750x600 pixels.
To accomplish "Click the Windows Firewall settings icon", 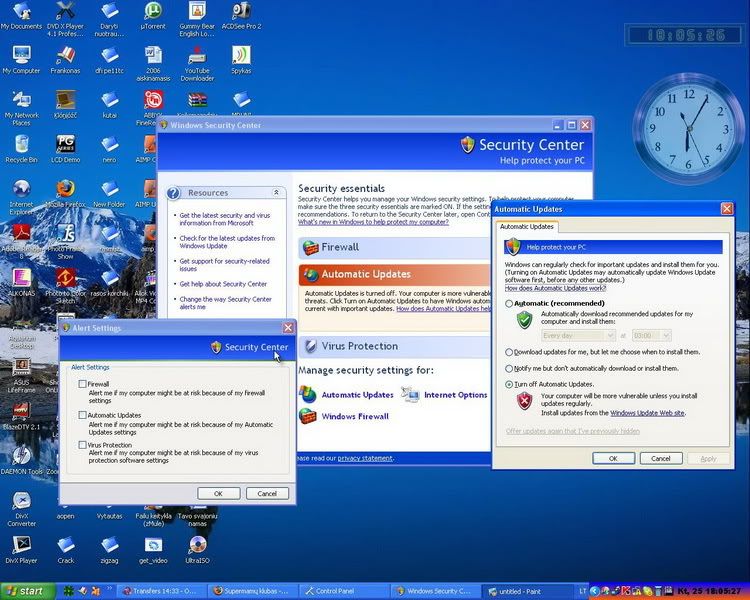I will [x=308, y=416].
